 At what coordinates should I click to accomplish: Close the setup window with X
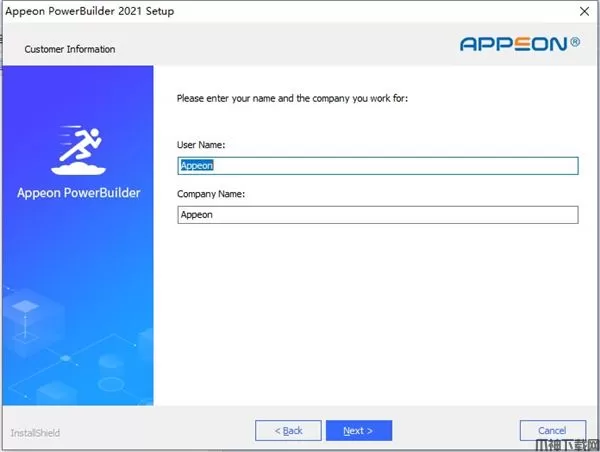(584, 11)
